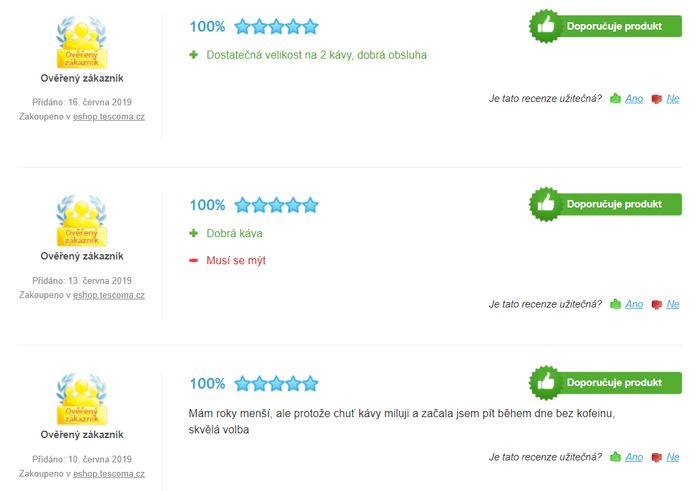Click five-star rating of 'Dobrá káva' review
Screen dimensions: 700x491
pyautogui.click(x=276, y=205)
